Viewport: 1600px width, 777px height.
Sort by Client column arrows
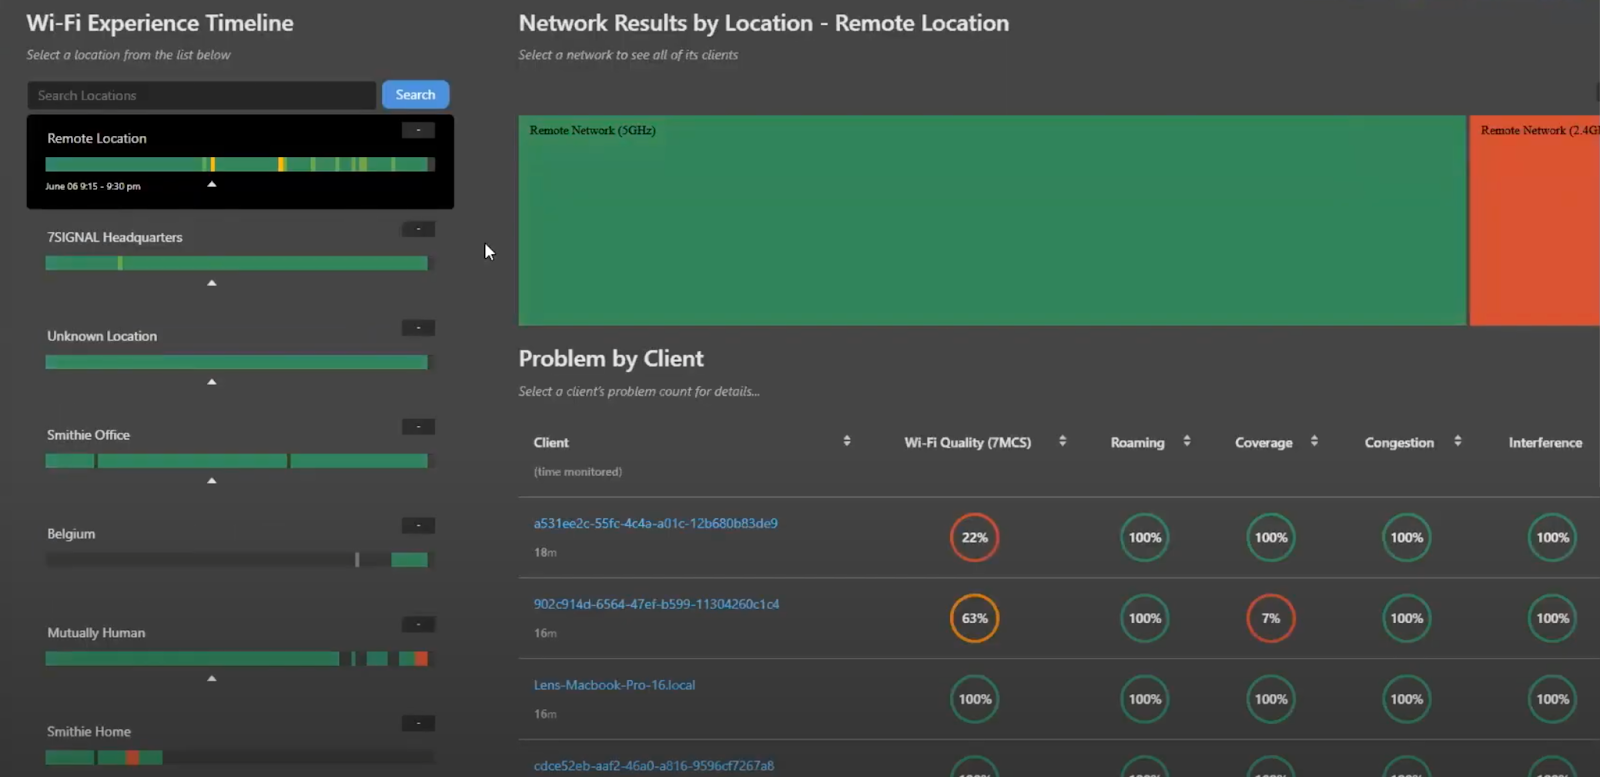847,441
